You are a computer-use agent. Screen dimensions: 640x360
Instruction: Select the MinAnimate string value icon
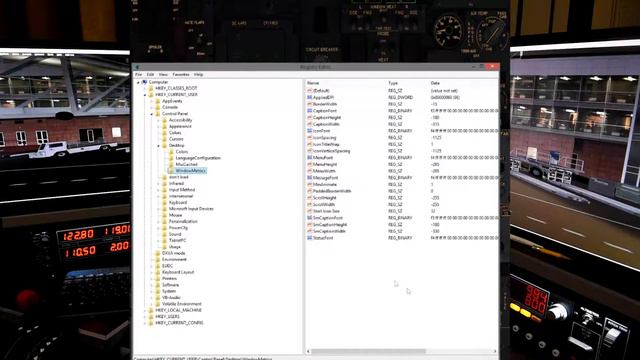pos(309,184)
